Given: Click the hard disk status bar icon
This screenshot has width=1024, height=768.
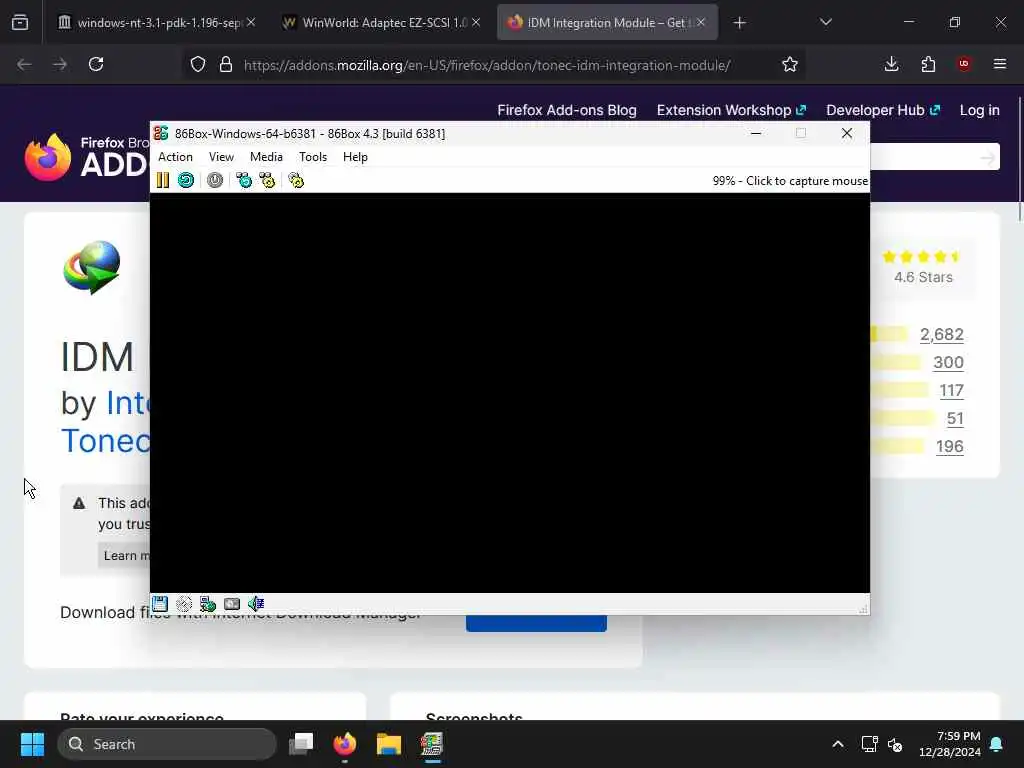Looking at the screenshot, I should [x=232, y=604].
